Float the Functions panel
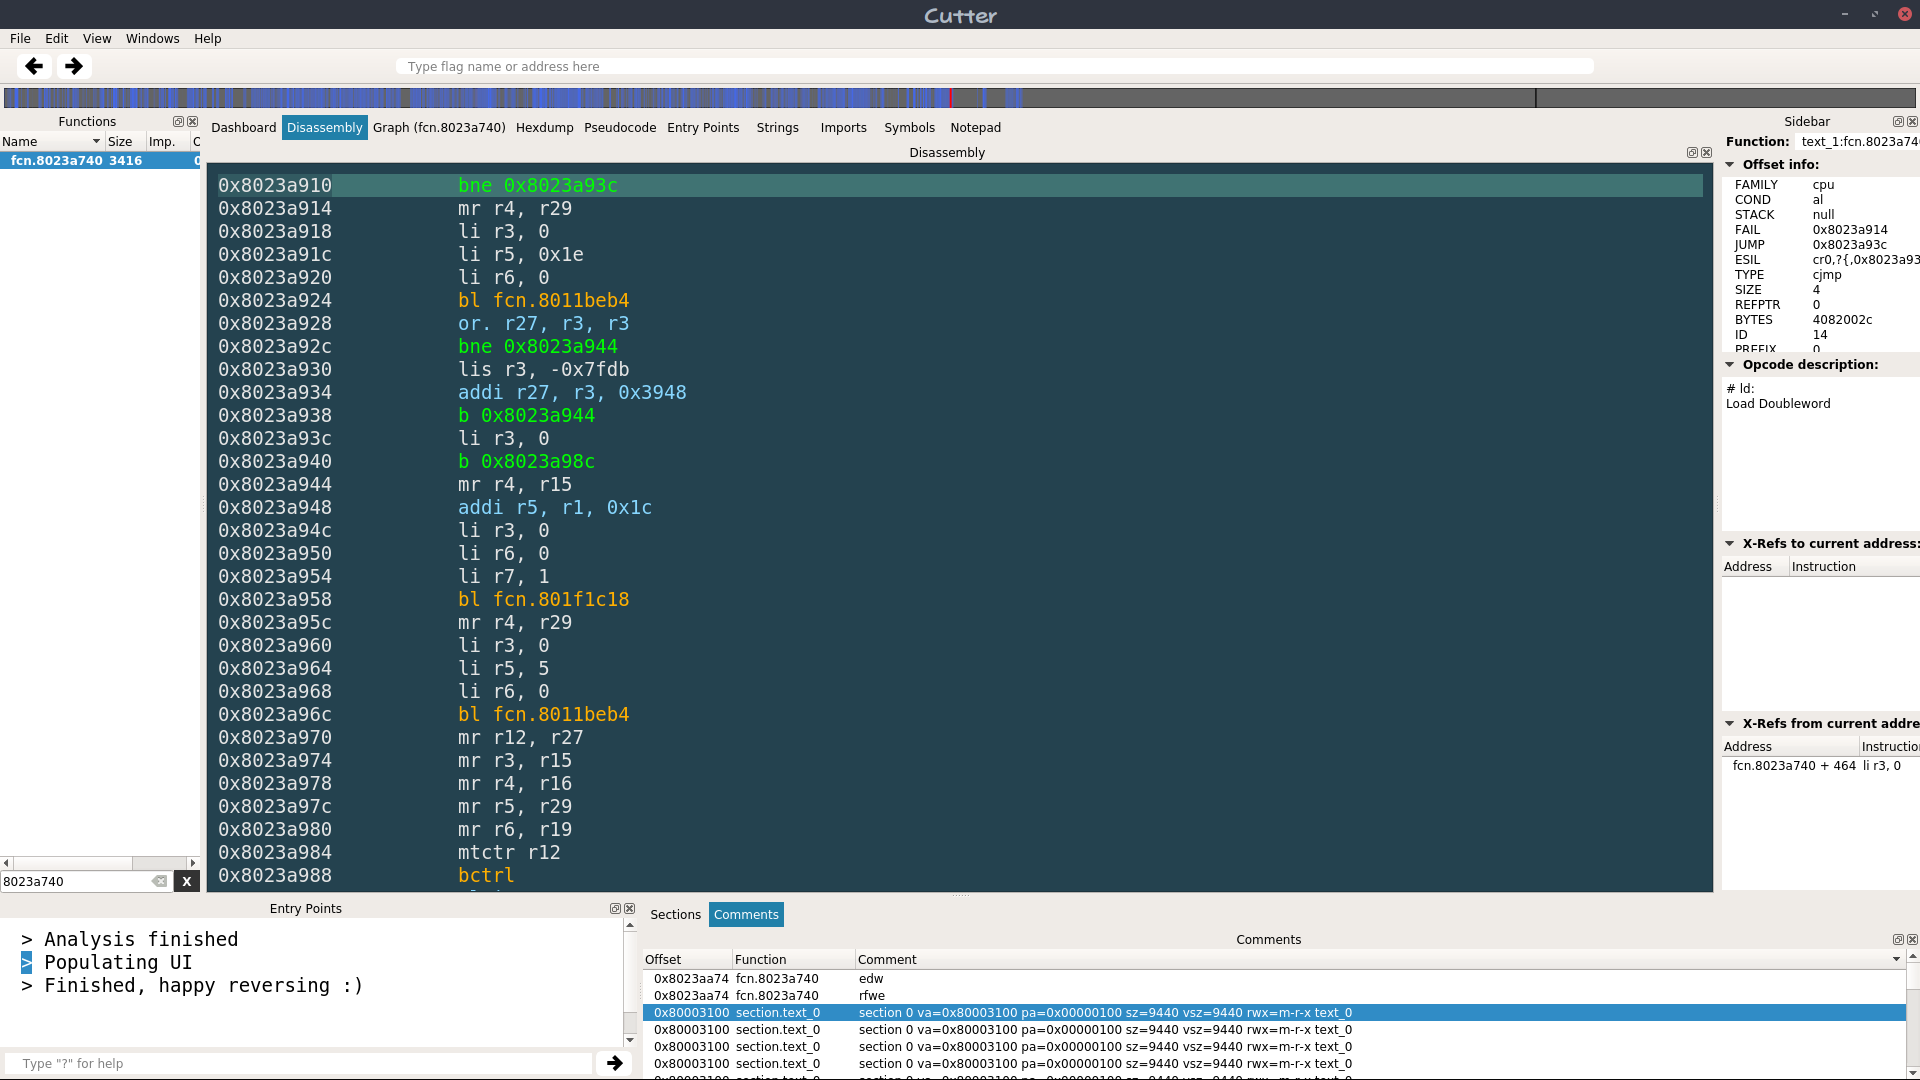 coord(178,122)
